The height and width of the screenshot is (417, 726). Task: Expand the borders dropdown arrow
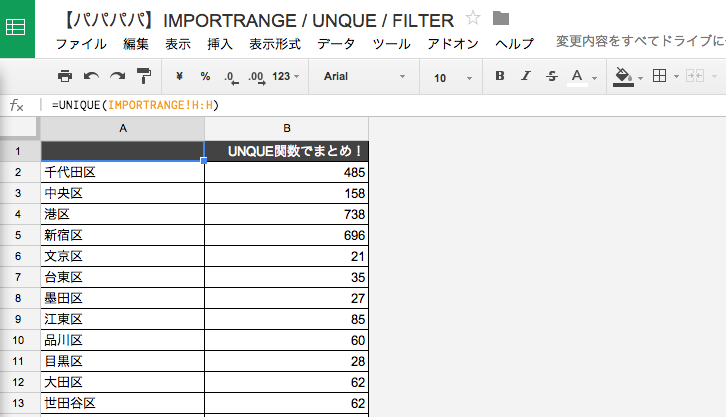click(x=676, y=76)
